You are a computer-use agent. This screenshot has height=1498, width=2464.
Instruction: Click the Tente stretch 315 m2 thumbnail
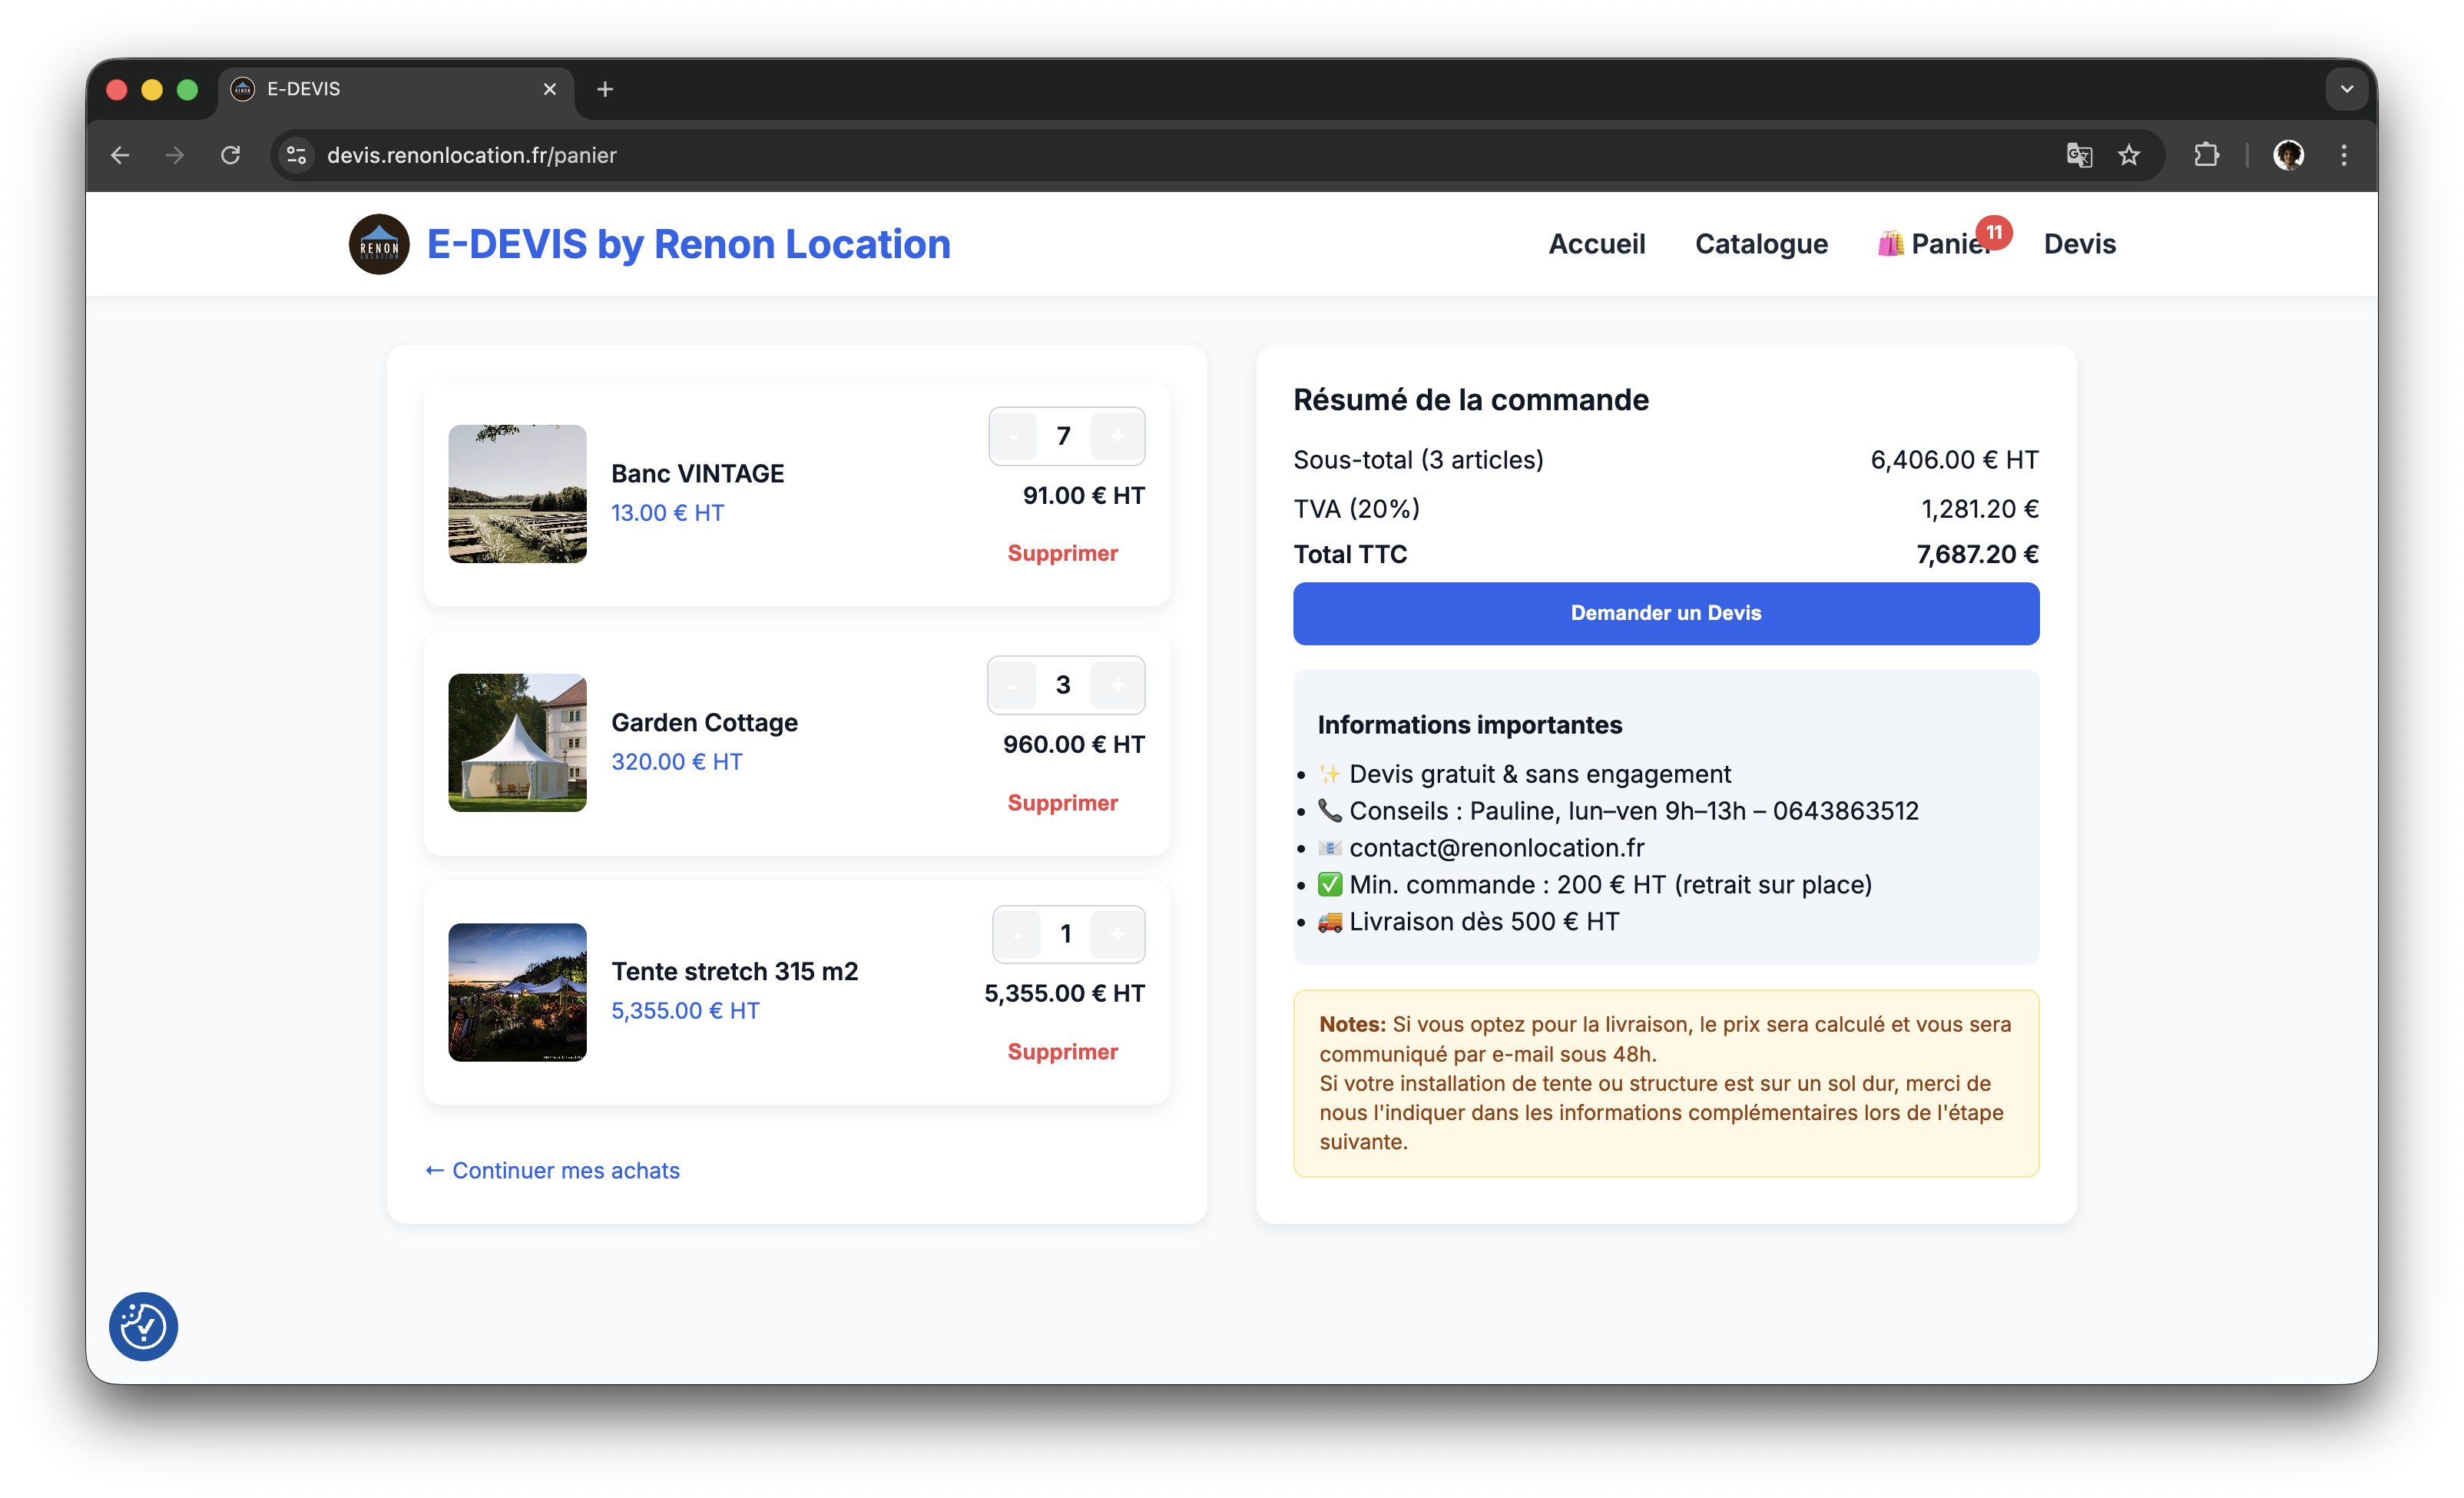point(517,992)
